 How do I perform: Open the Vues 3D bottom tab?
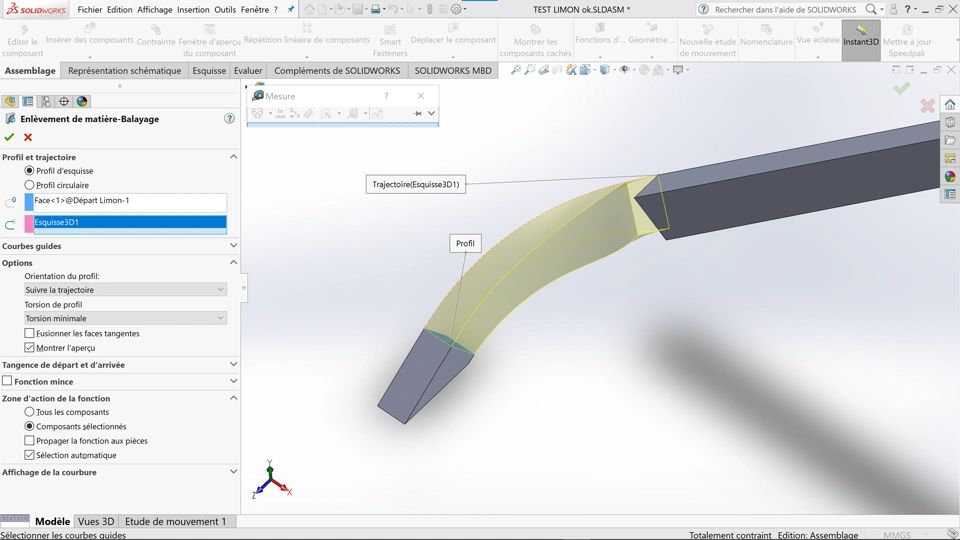pyautogui.click(x=96, y=521)
